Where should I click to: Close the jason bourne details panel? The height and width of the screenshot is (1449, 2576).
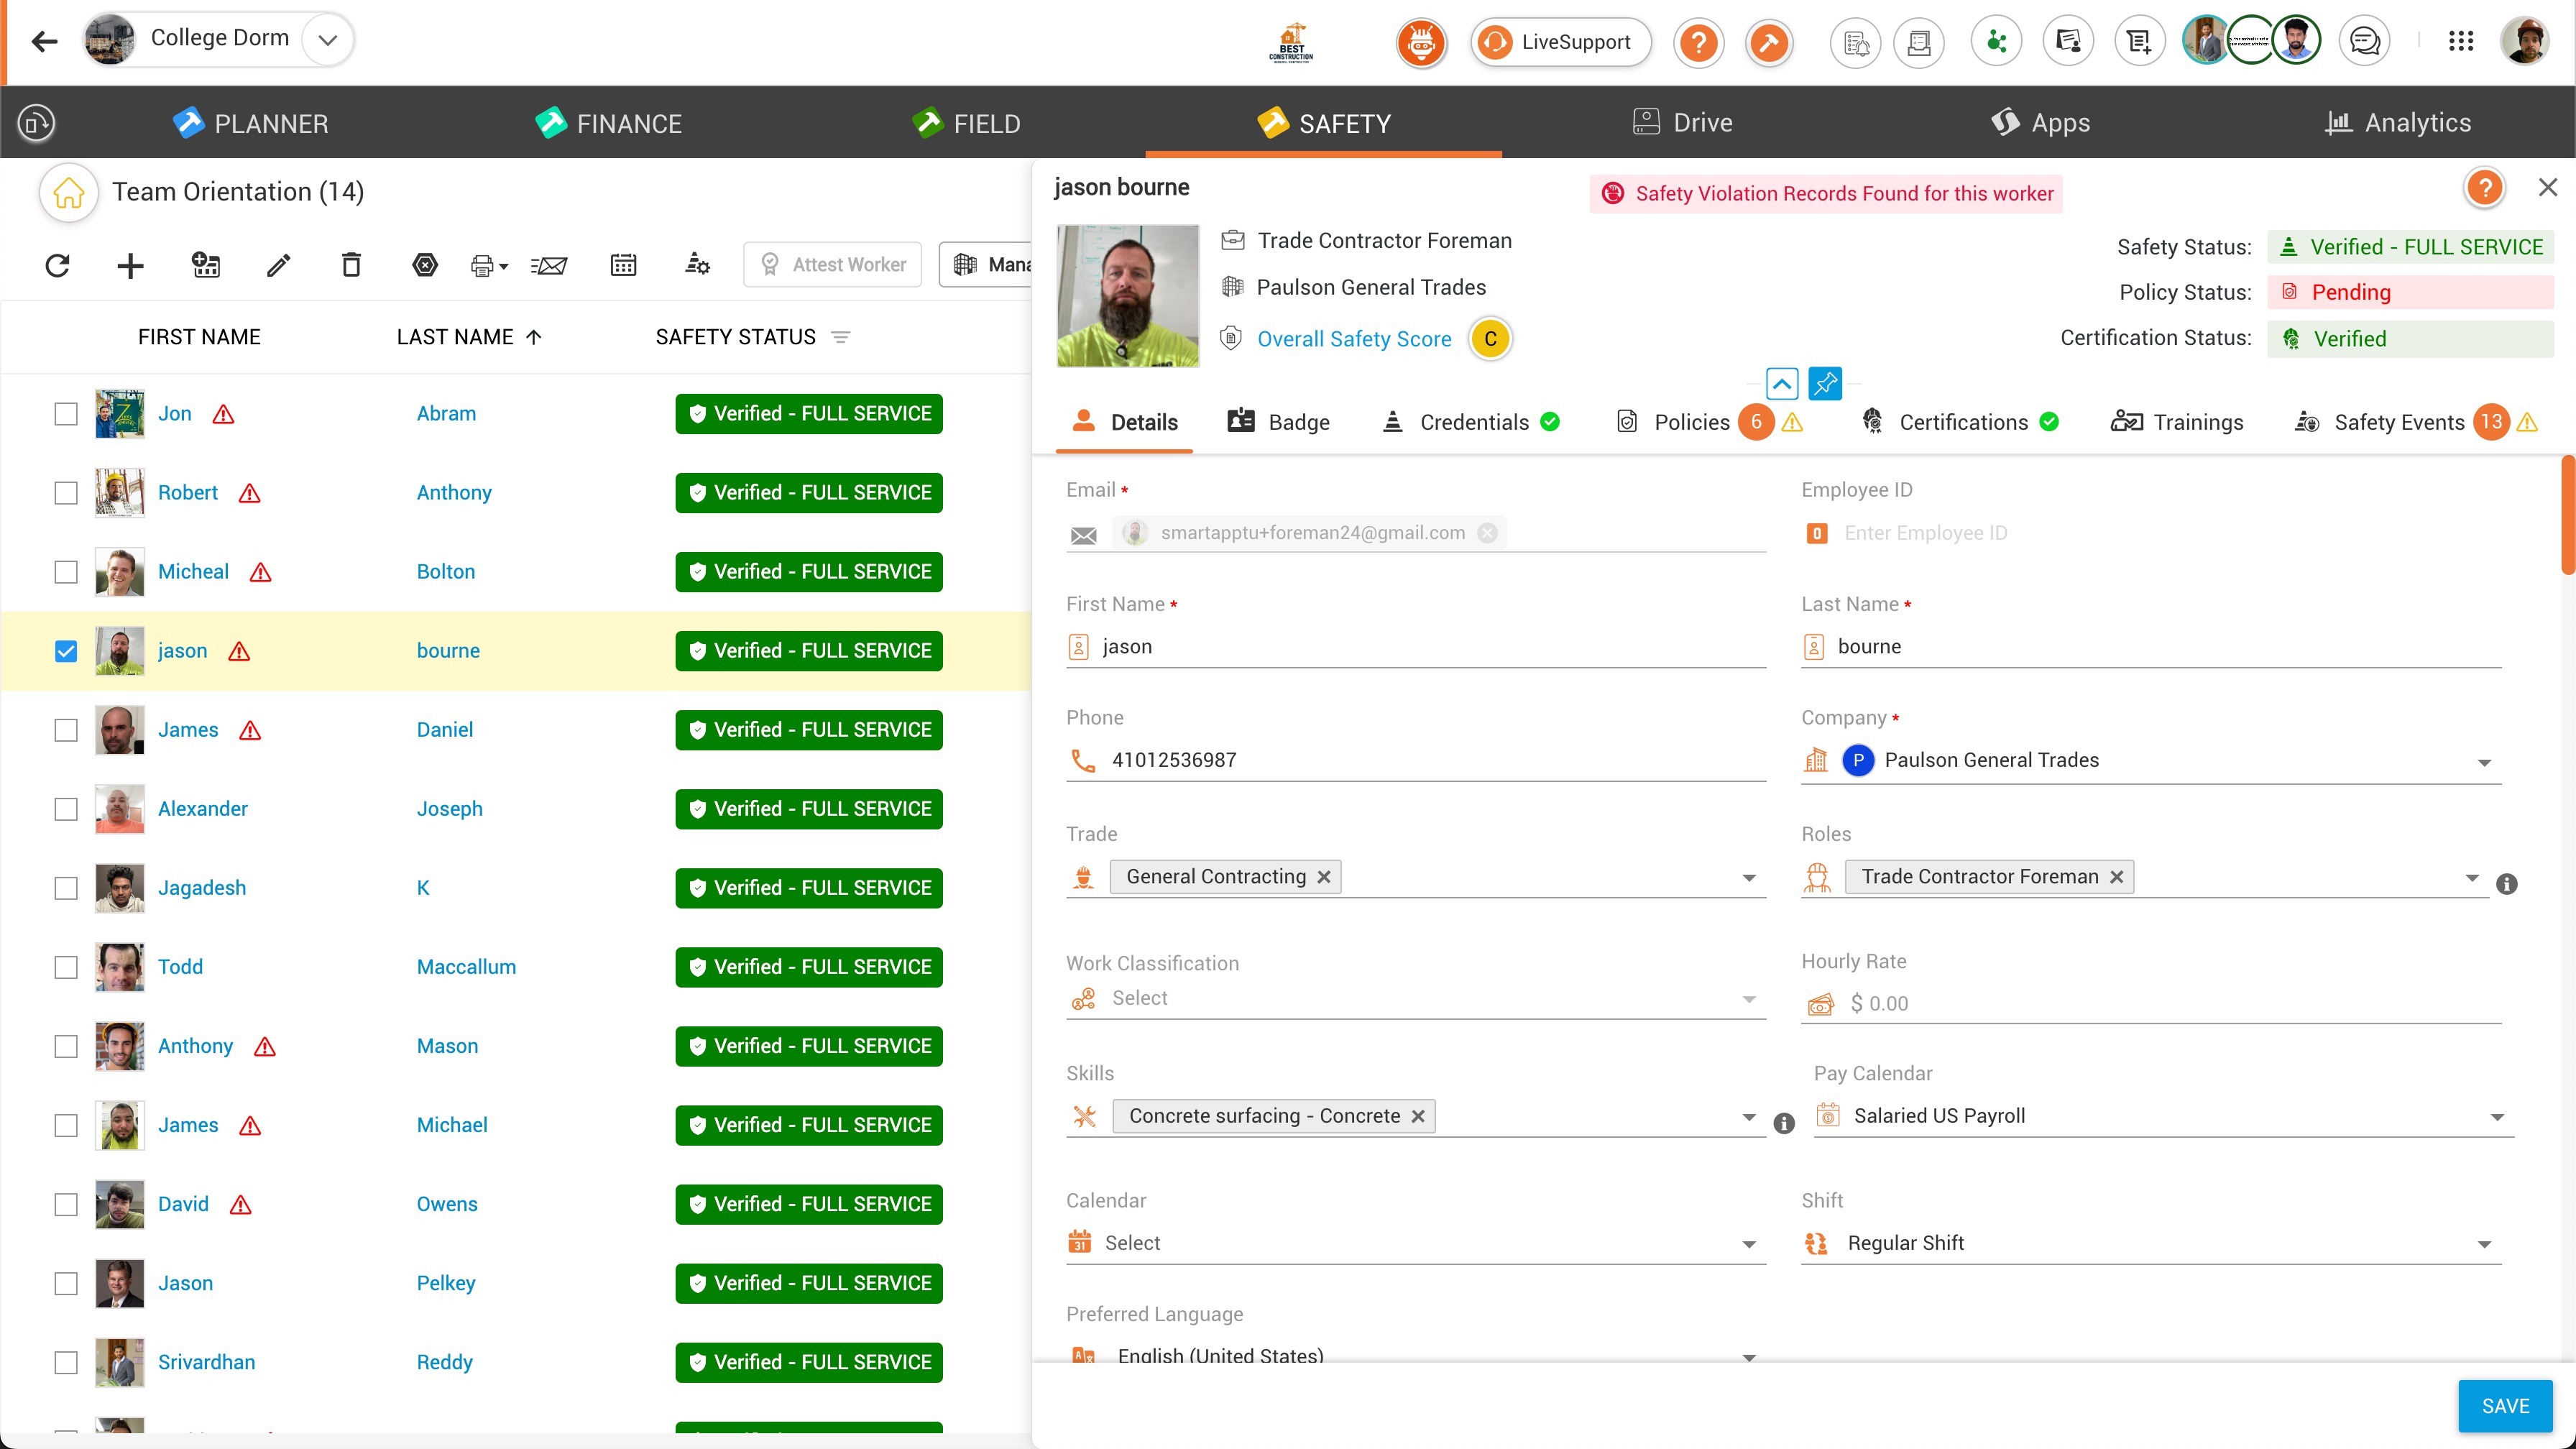(x=2548, y=187)
